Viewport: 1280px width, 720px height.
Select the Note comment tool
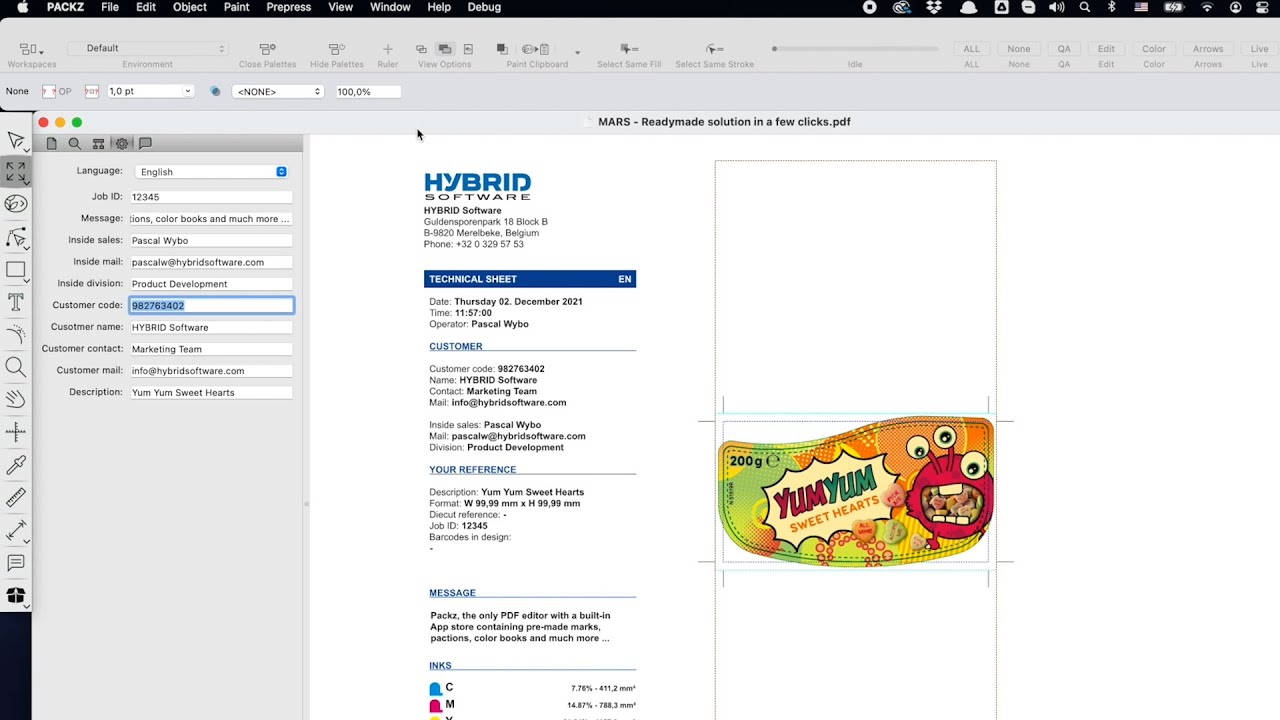[x=15, y=564]
